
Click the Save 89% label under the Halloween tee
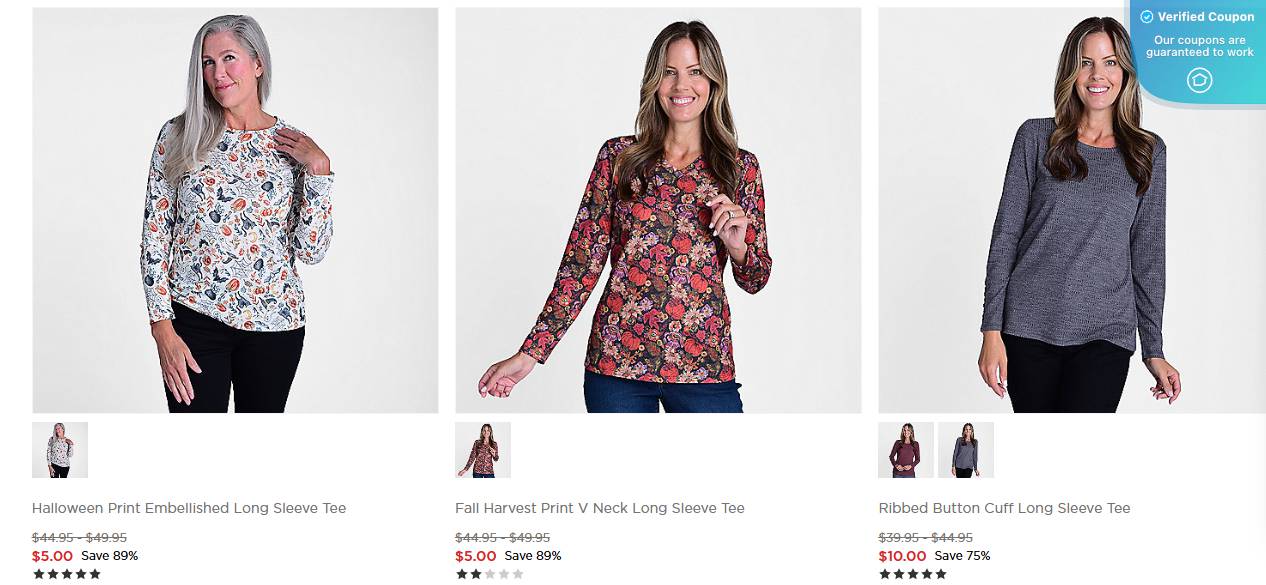coord(110,556)
